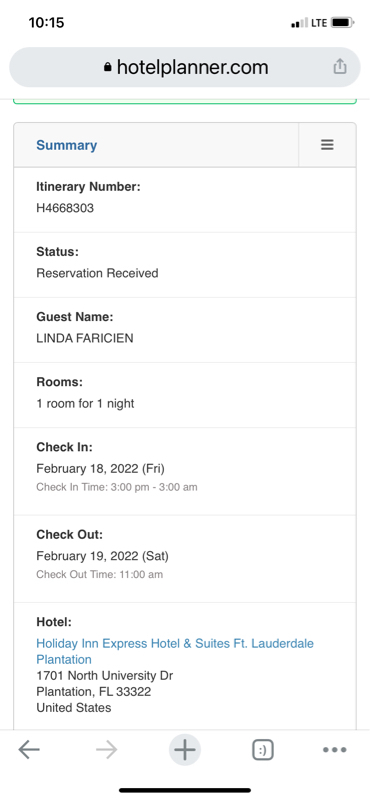Tap the February 19, 2022 check-out date
Viewport: 370px width, 800px height.
click(102, 556)
